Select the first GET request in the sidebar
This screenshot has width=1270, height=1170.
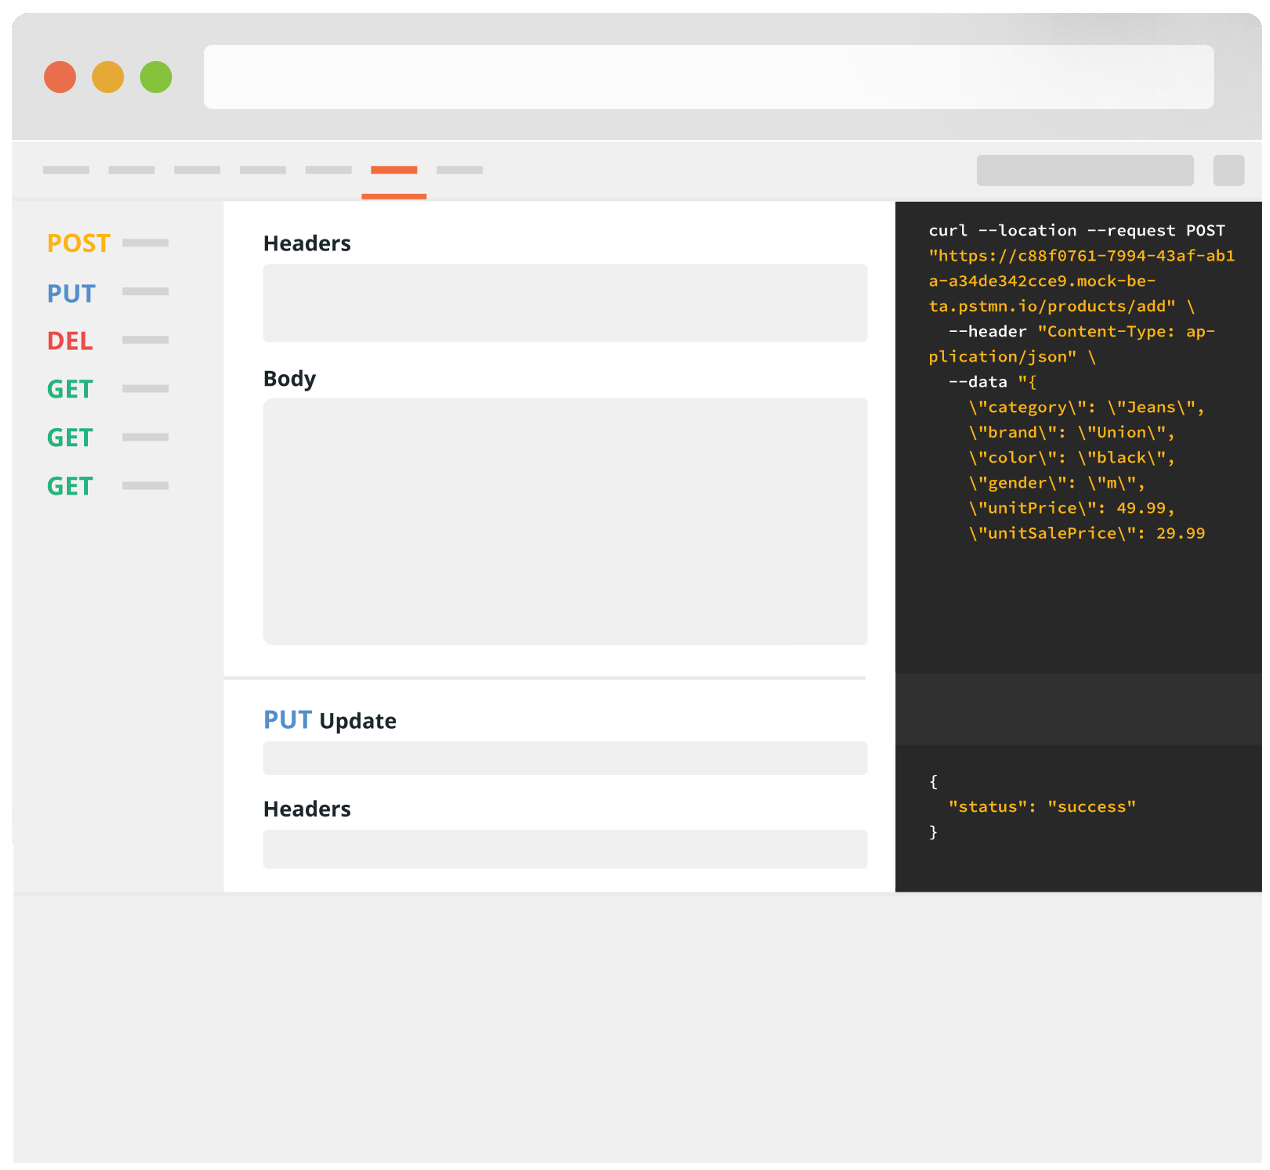coord(70,389)
